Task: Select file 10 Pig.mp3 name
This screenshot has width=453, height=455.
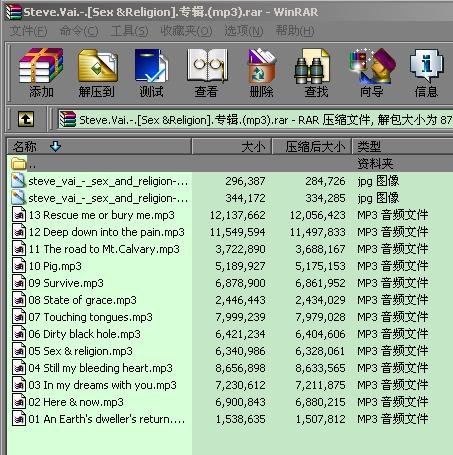Action: [x=55, y=266]
